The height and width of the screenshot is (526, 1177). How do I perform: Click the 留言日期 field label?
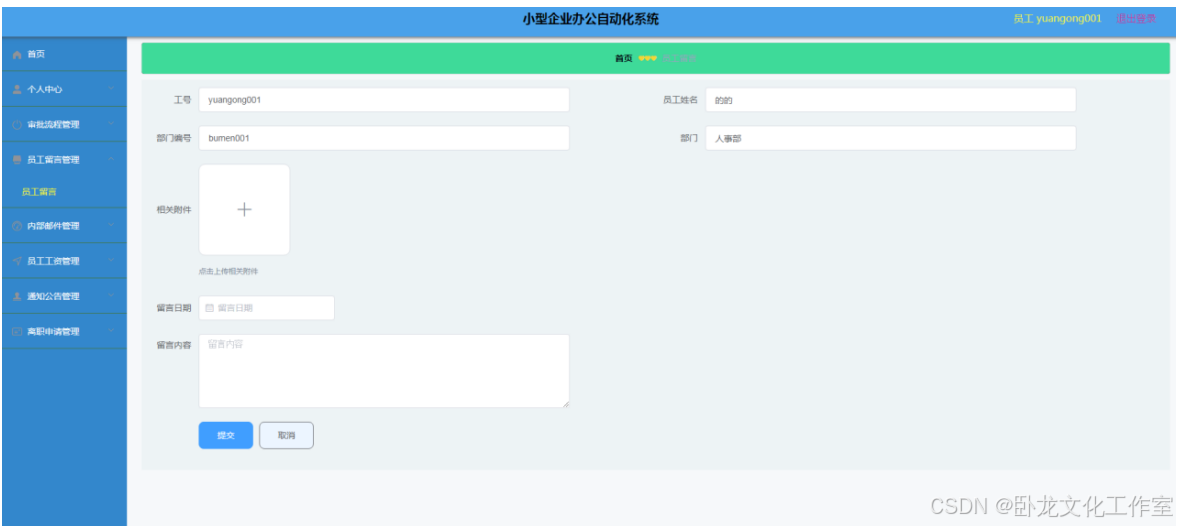[173, 308]
